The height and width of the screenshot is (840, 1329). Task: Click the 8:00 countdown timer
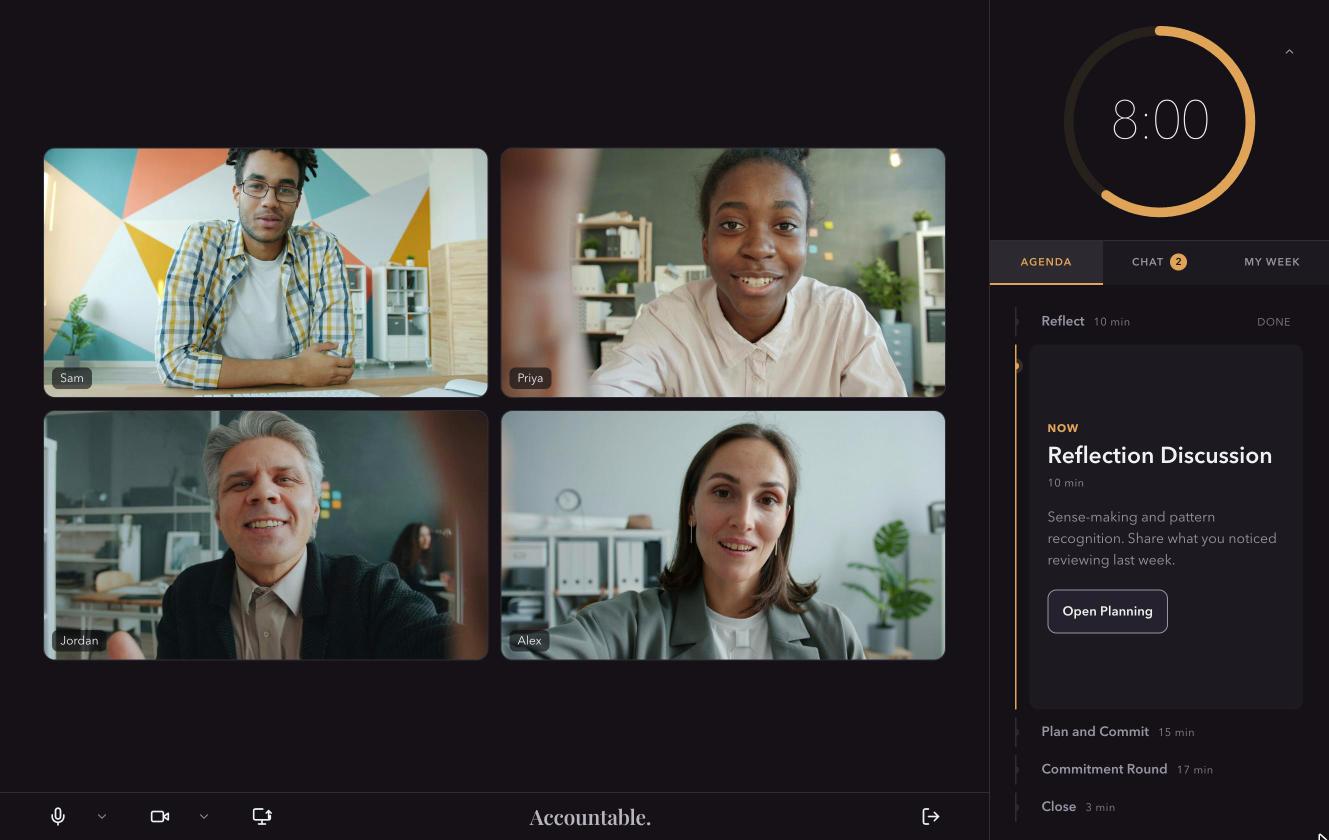1160,121
